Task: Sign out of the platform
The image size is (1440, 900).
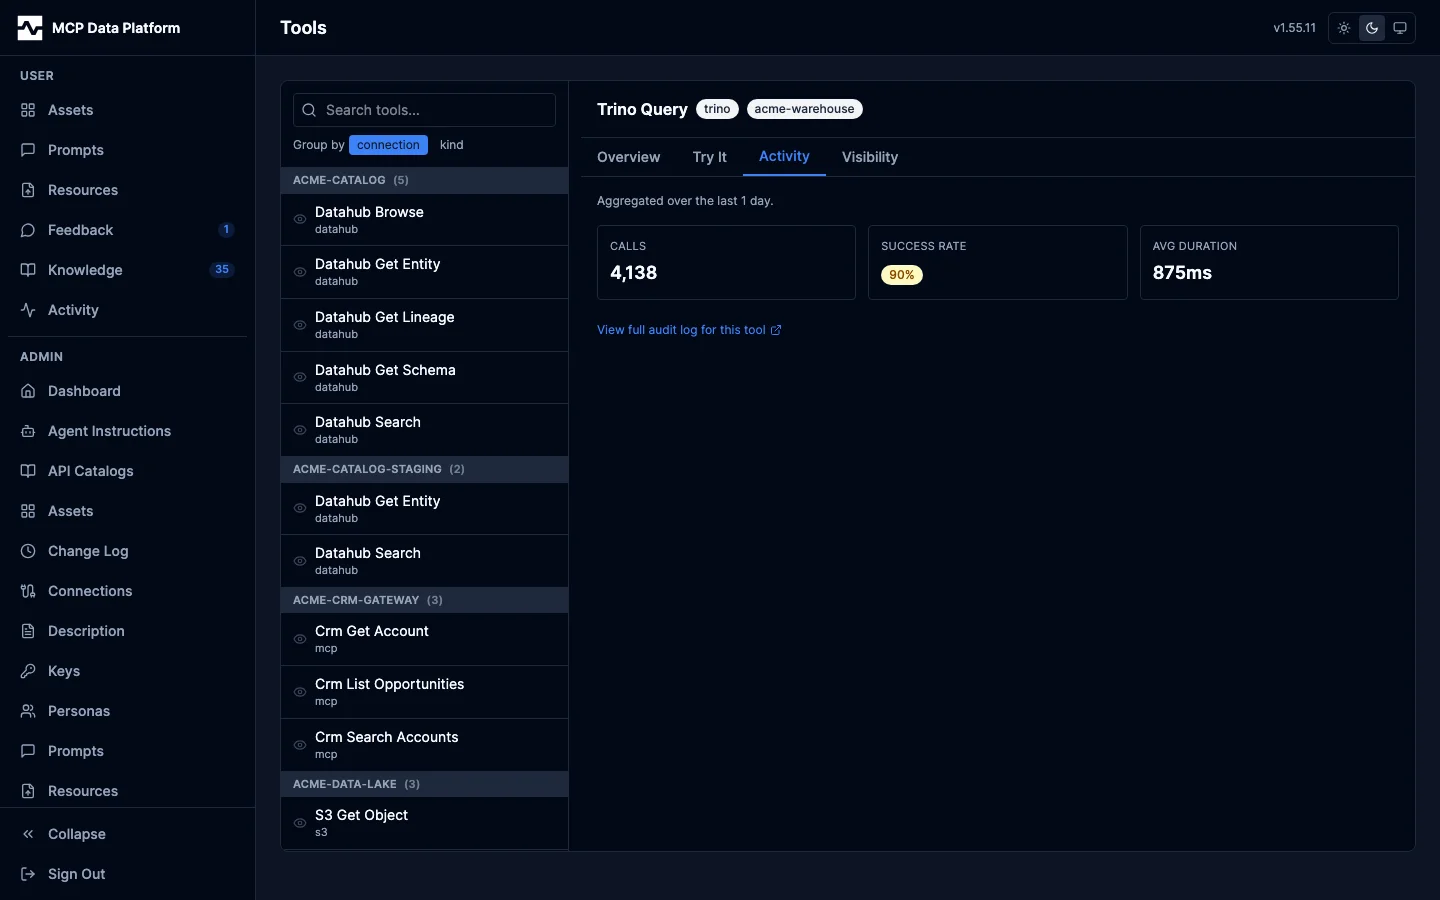Action: point(127,874)
